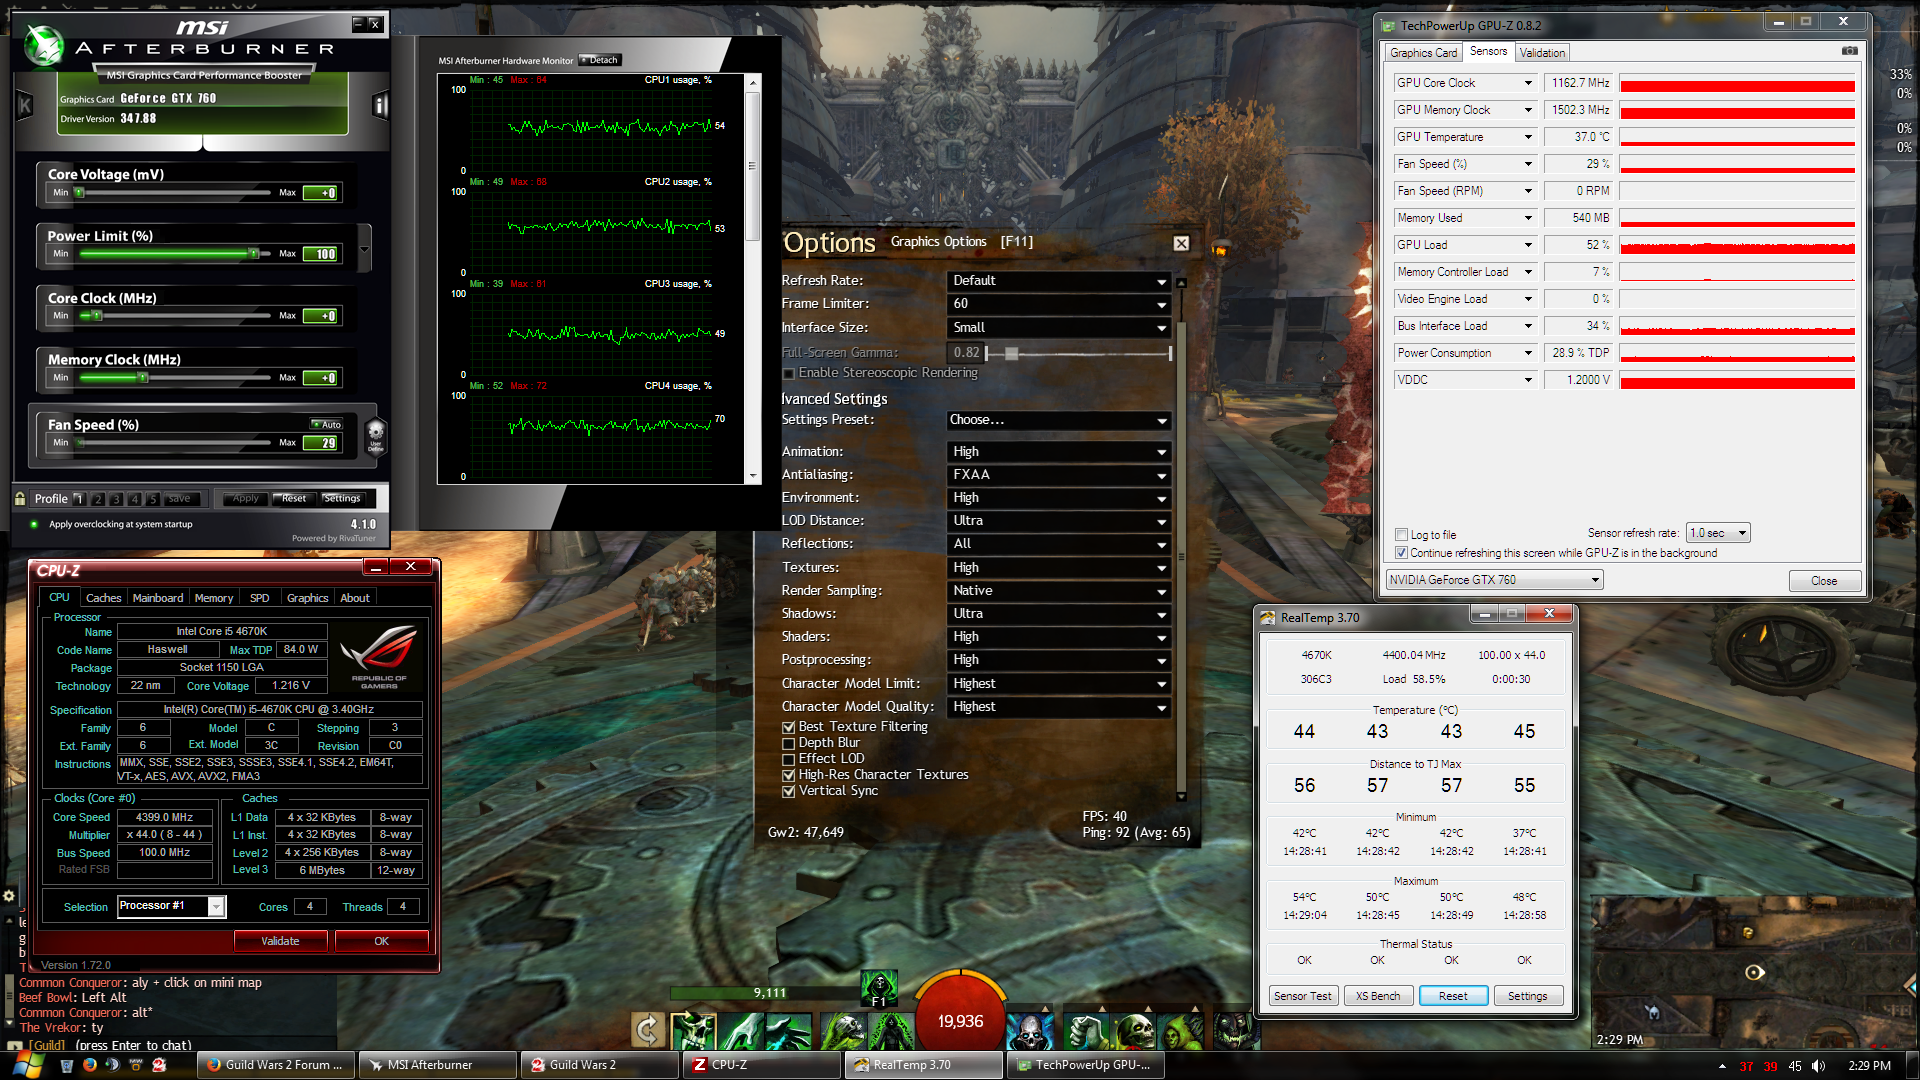
Task: Click the chat panel arrow icon
Action: tap(13, 1046)
